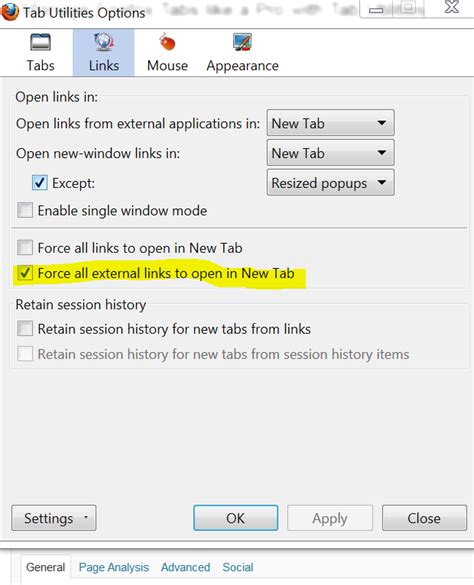Screen dimensions: 474x585
Task: Open the Mouse settings icon
Action: [x=167, y=42]
